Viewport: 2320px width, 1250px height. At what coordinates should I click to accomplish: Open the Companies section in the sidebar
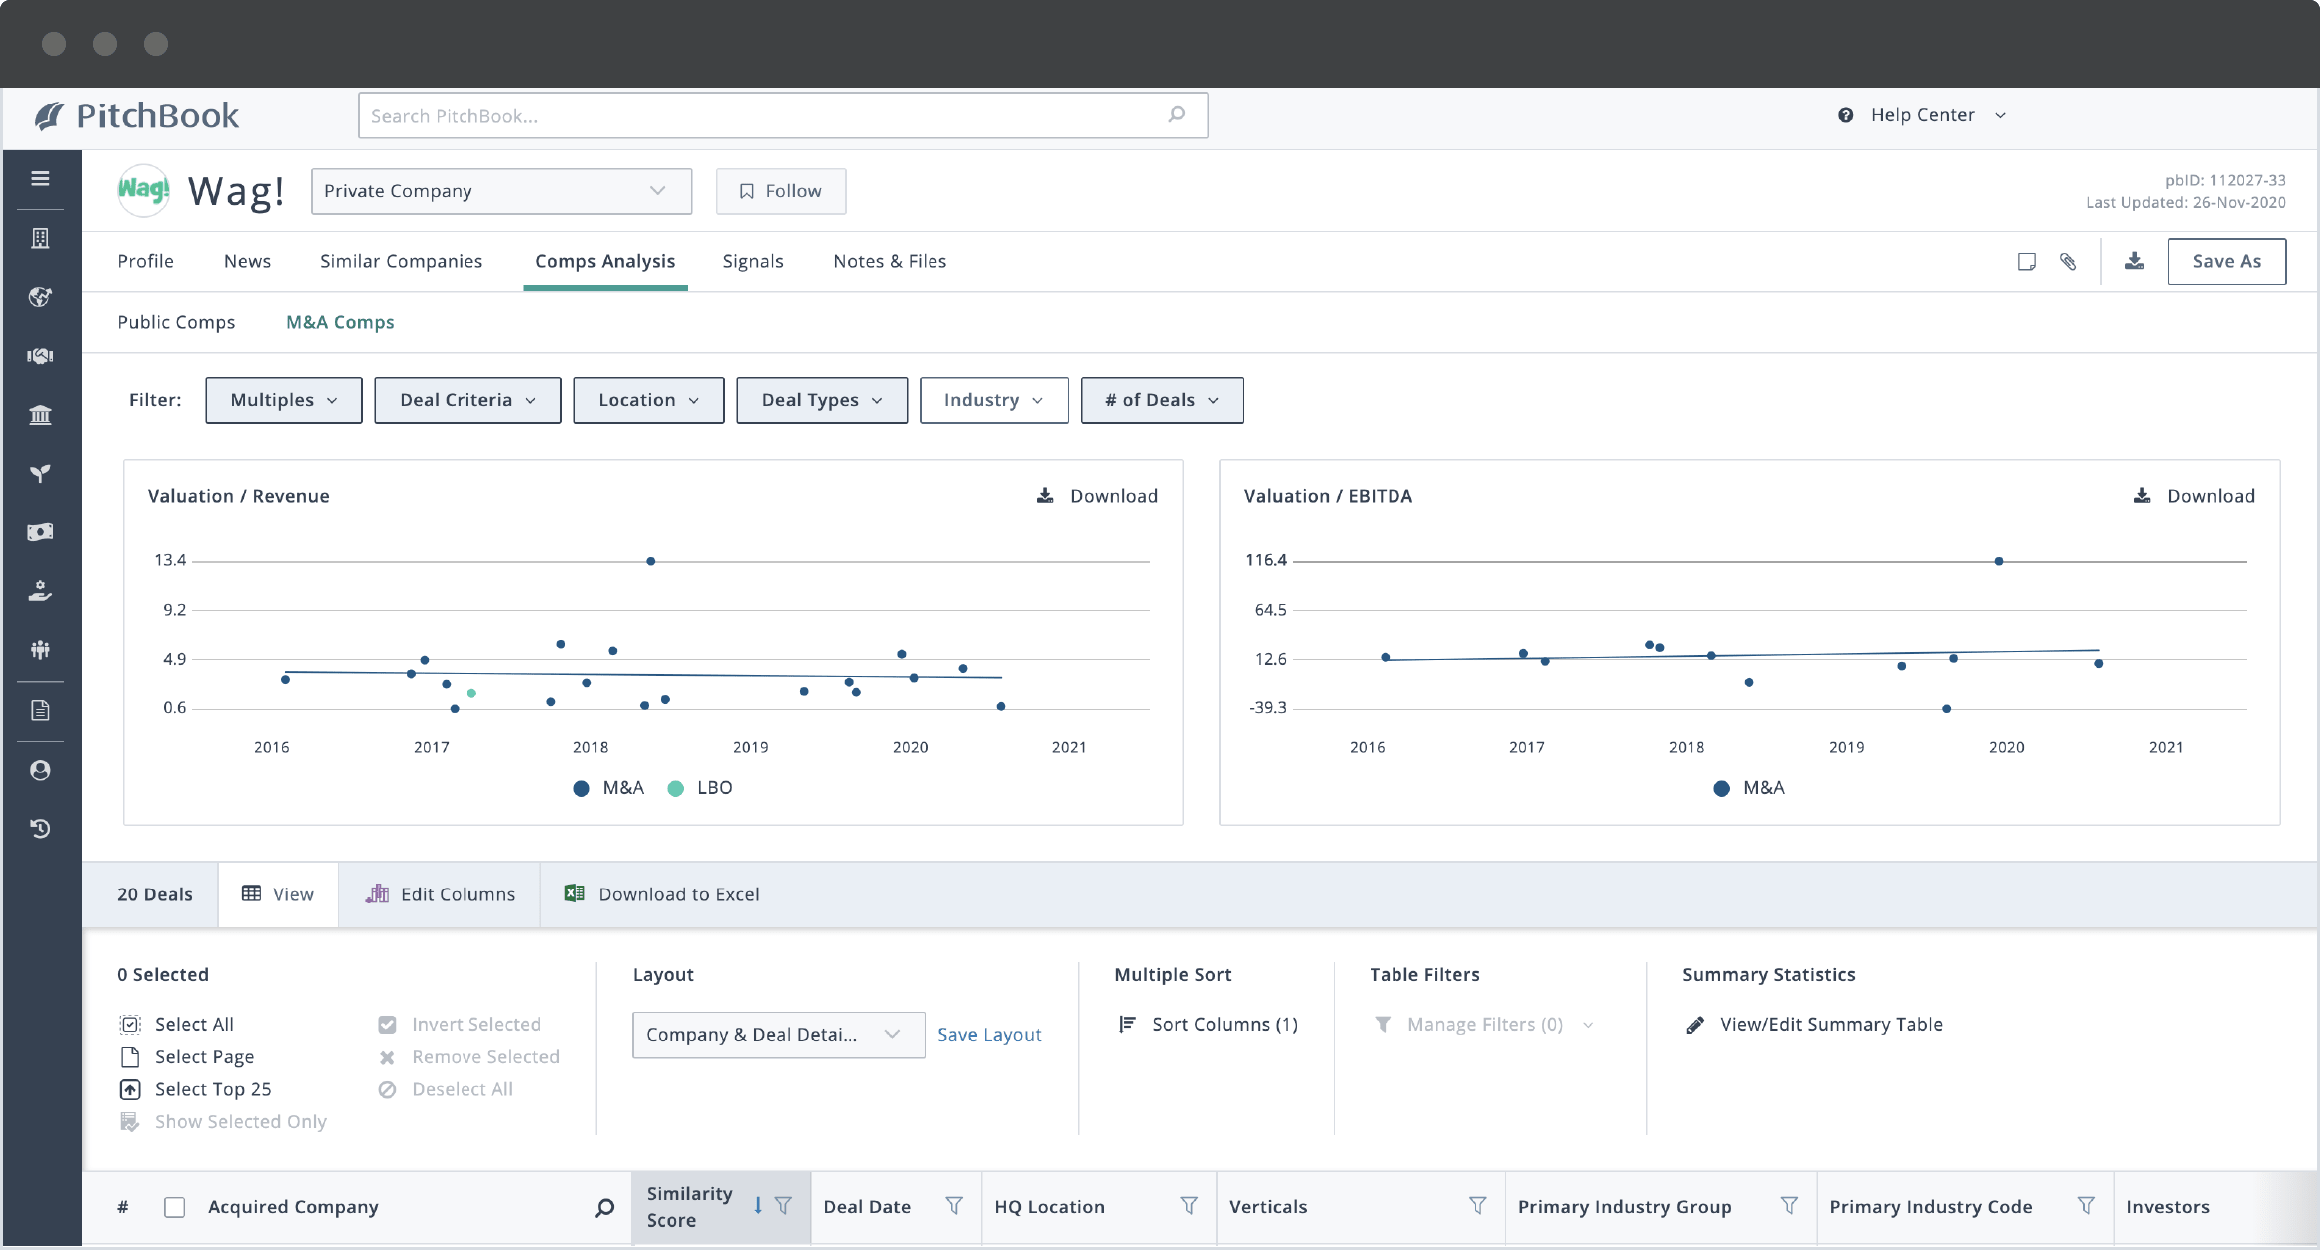40,238
